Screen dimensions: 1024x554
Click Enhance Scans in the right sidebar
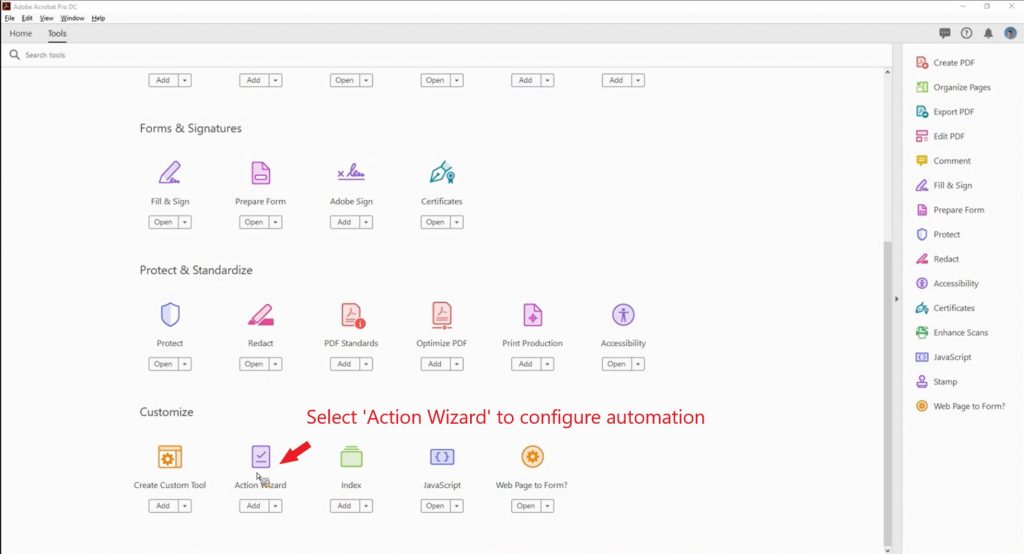click(952, 333)
